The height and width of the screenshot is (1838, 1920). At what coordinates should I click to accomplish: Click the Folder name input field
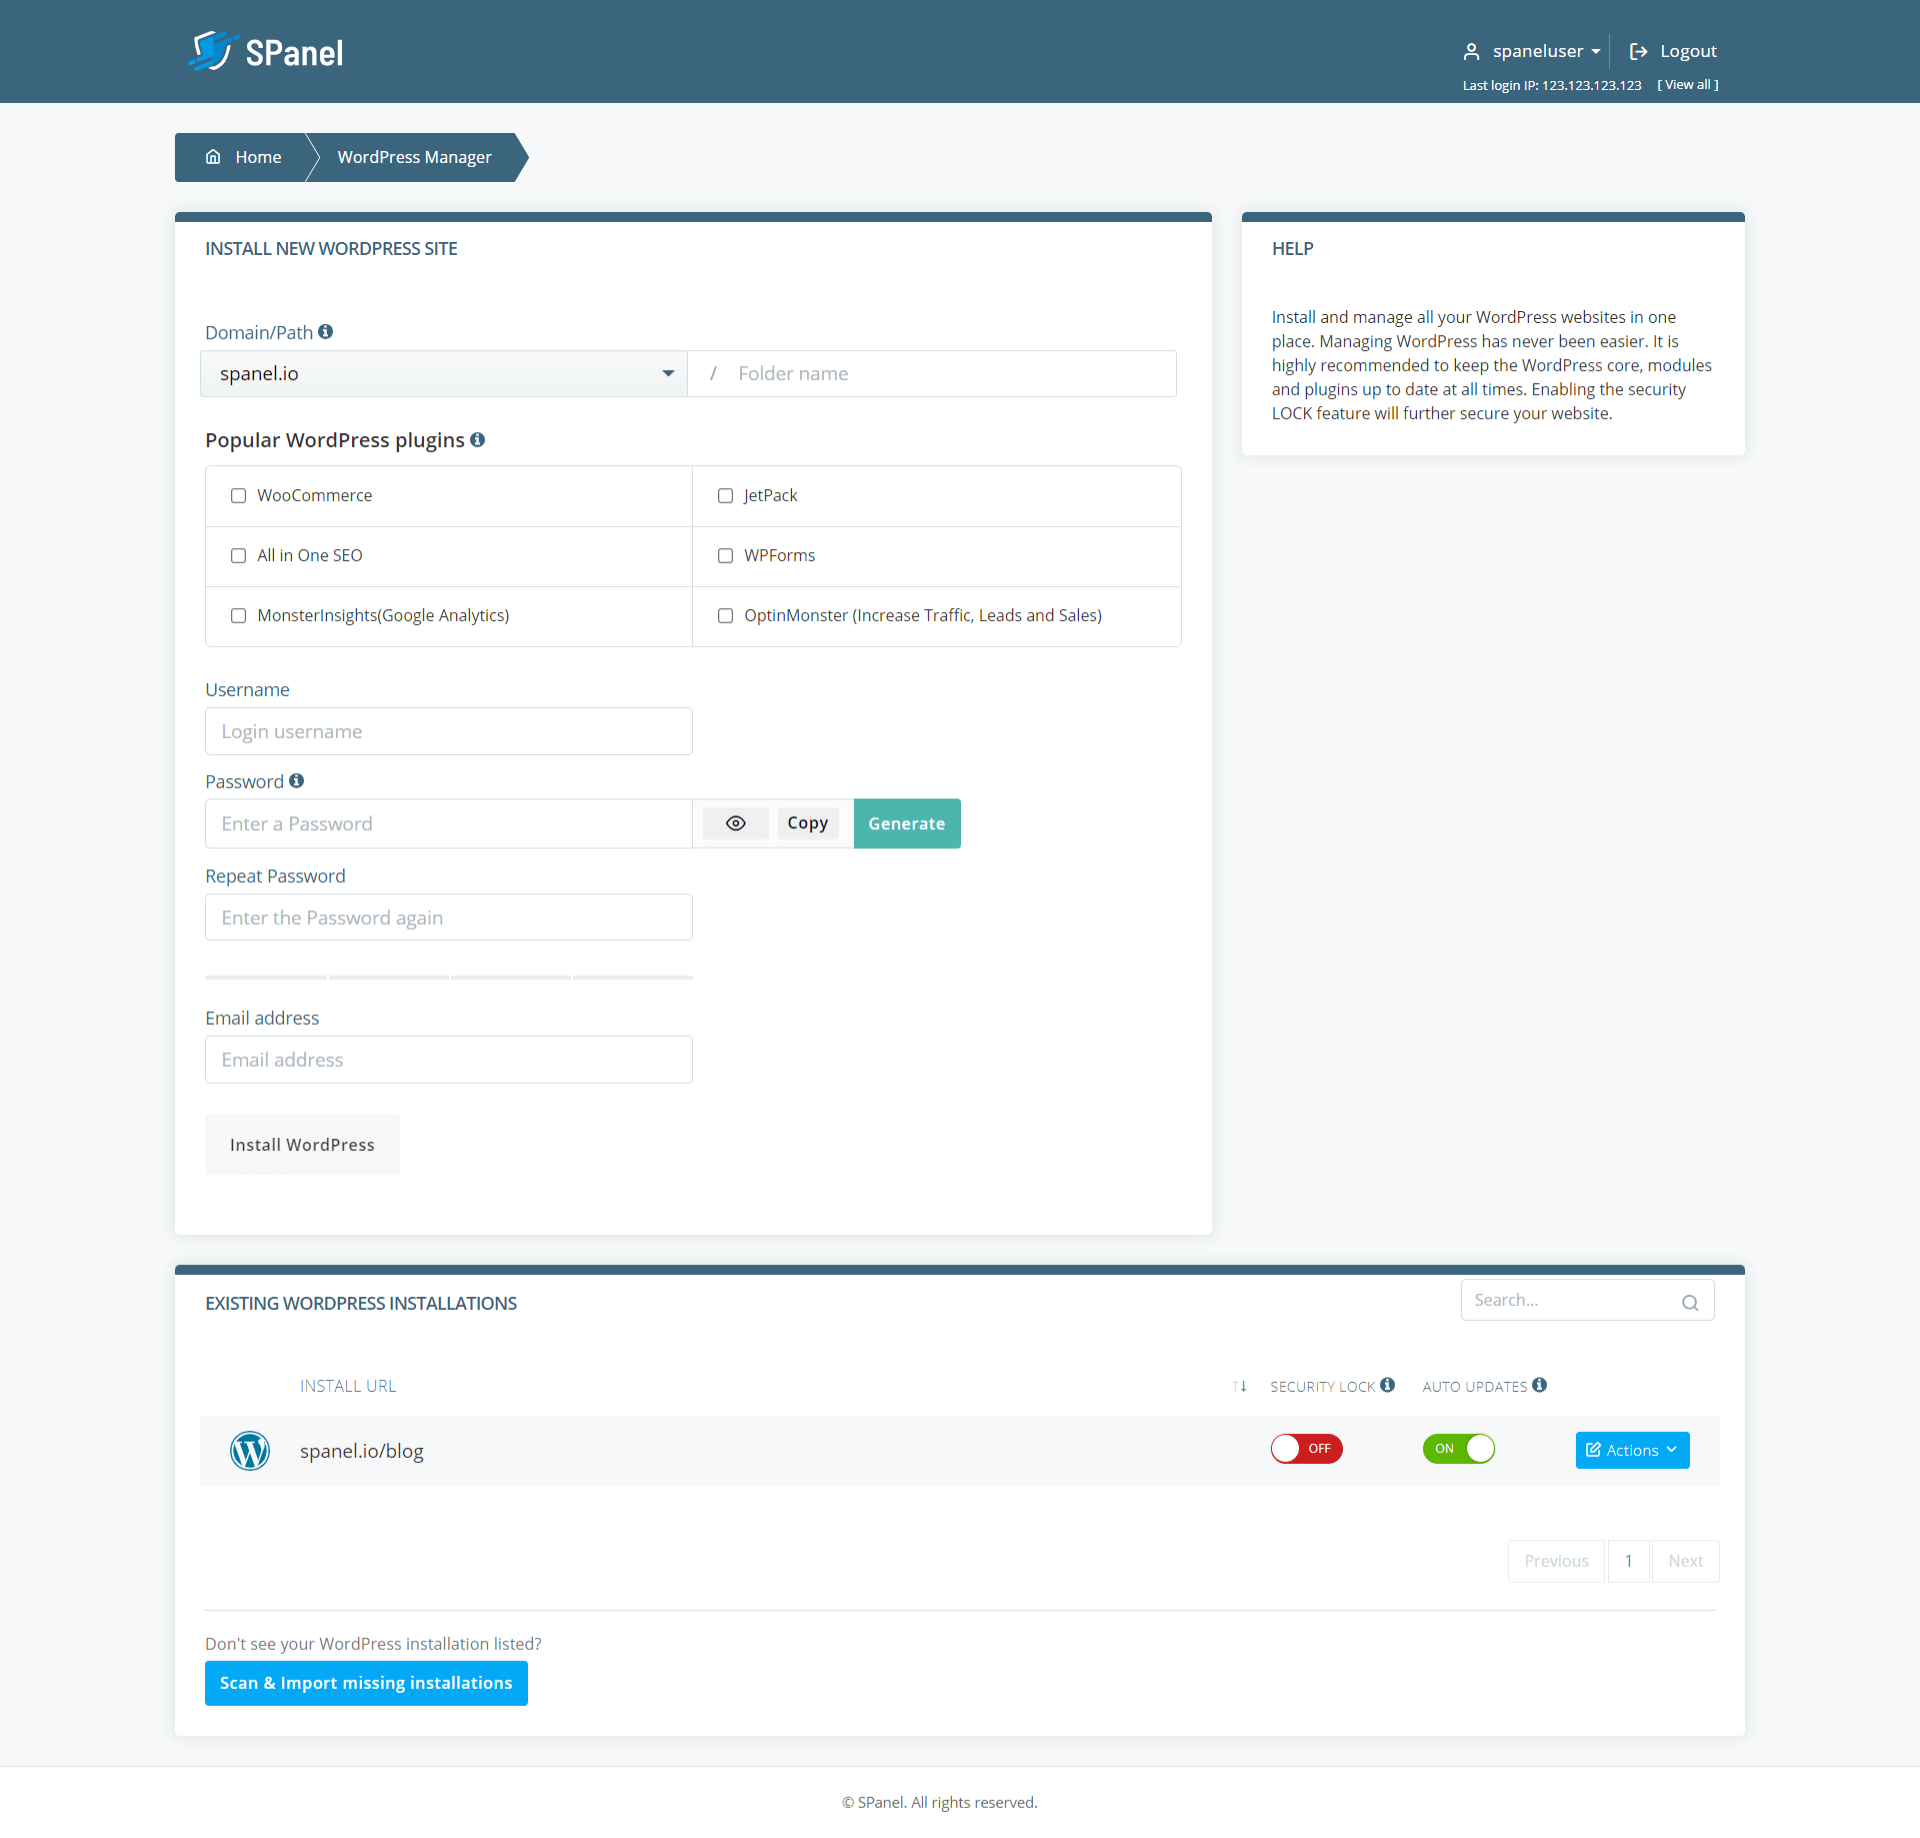pyautogui.click(x=932, y=373)
